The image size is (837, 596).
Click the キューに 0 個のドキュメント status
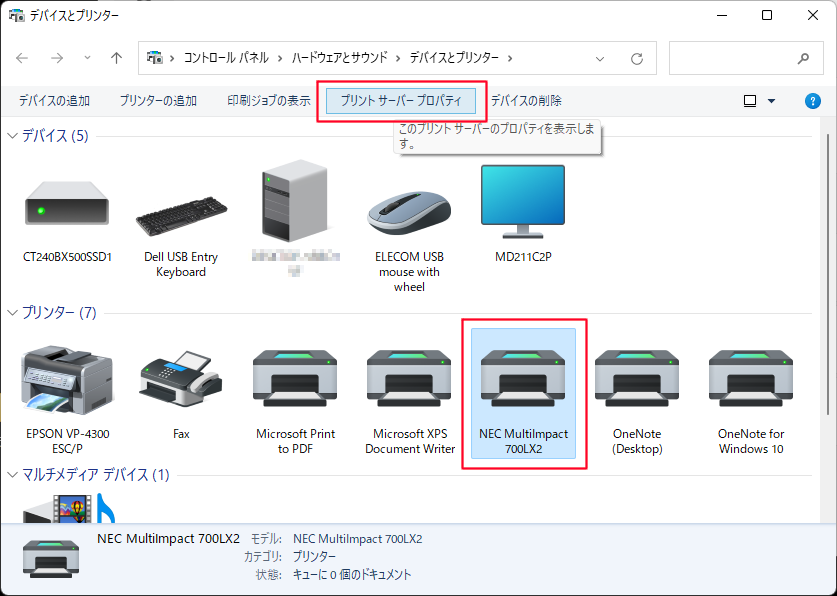352,575
